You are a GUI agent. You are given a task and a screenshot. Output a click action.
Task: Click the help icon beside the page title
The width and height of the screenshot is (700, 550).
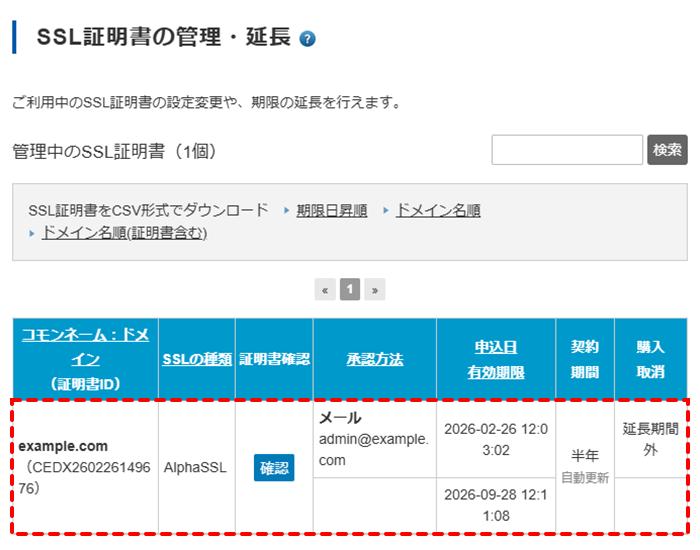pyautogui.click(x=308, y=39)
